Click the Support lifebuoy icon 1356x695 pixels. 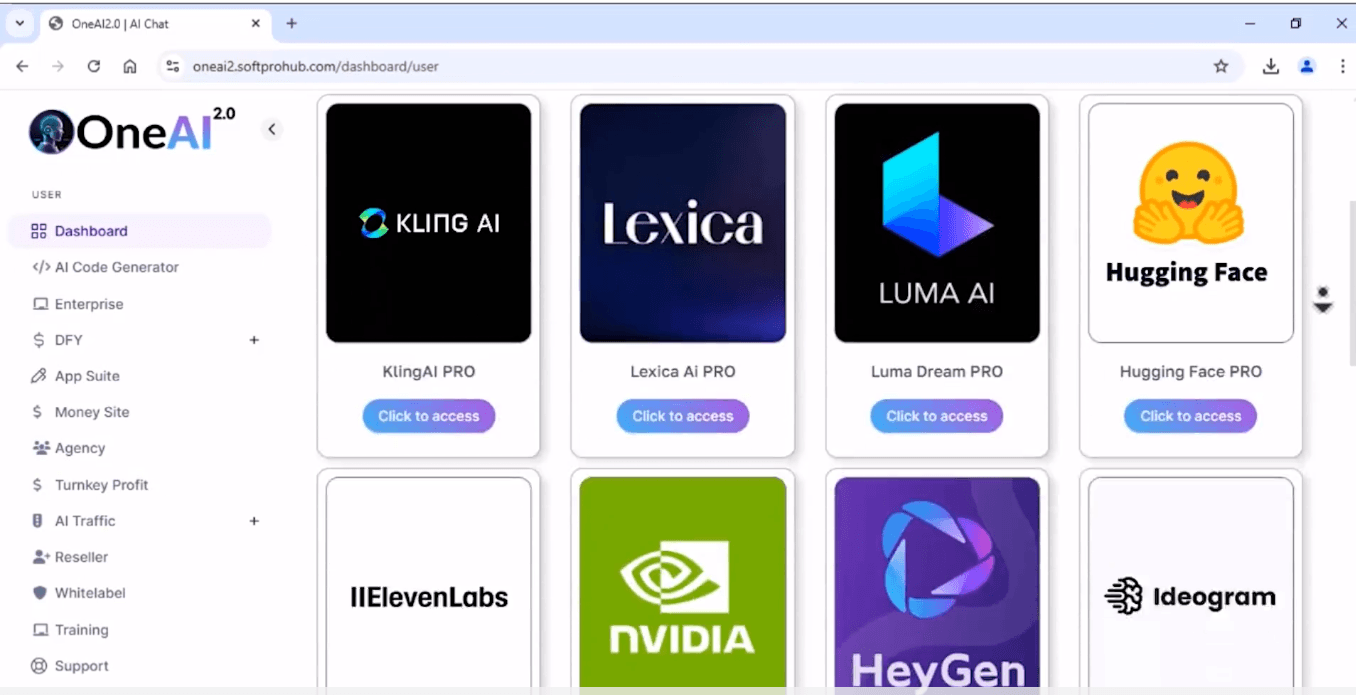tap(39, 666)
